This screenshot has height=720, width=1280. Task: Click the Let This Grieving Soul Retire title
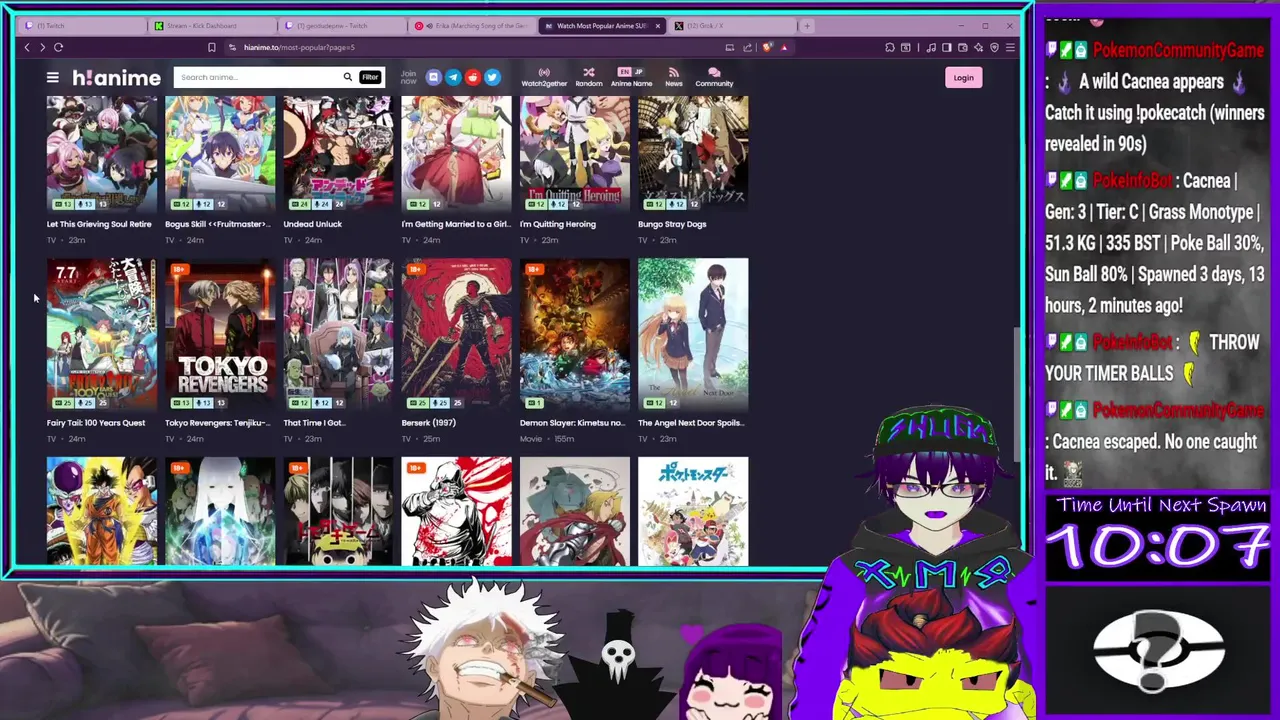(x=99, y=224)
